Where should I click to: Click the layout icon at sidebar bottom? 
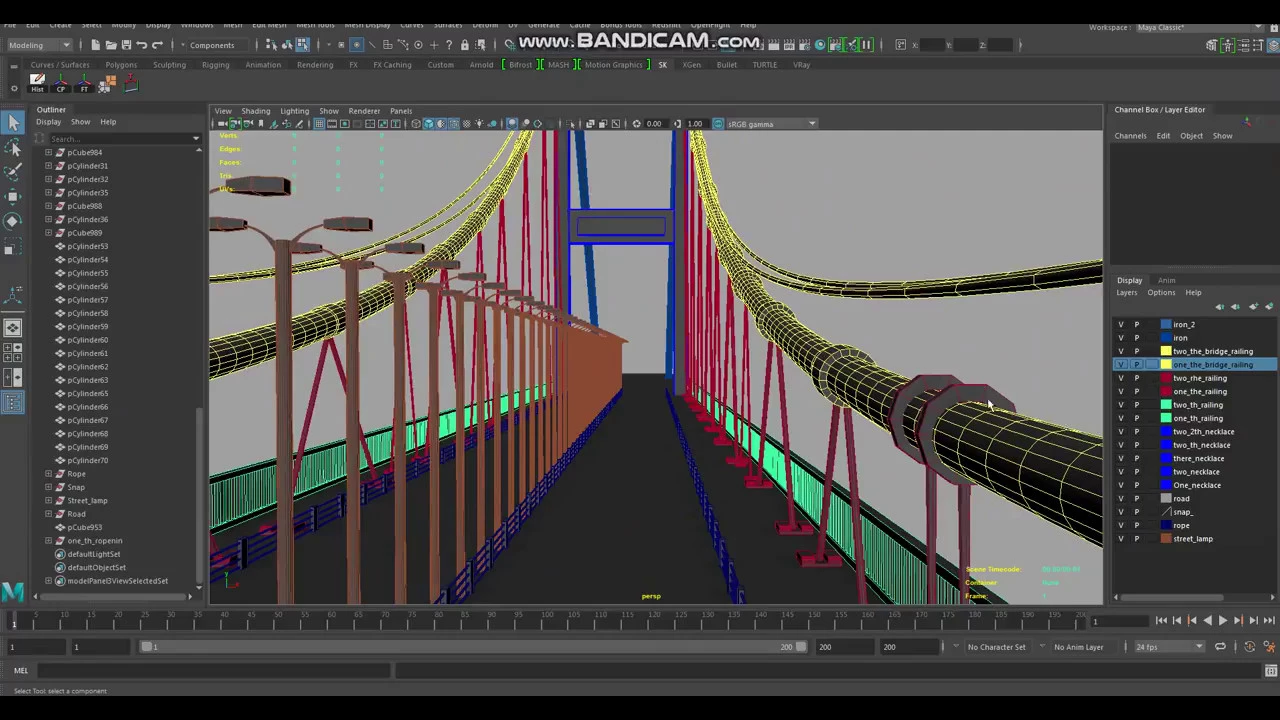click(x=13, y=402)
